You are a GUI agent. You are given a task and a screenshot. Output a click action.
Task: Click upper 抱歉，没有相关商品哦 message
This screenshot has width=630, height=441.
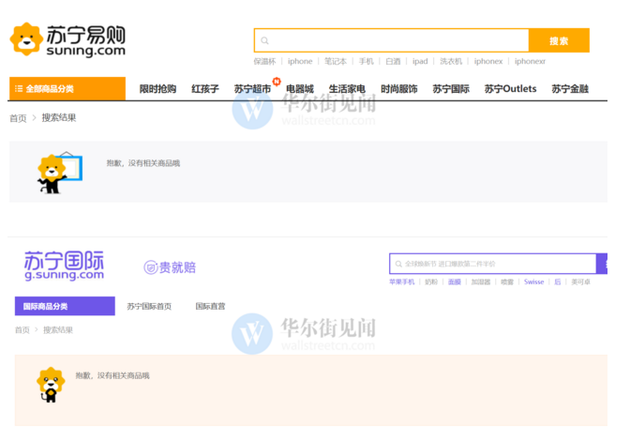coord(143,163)
